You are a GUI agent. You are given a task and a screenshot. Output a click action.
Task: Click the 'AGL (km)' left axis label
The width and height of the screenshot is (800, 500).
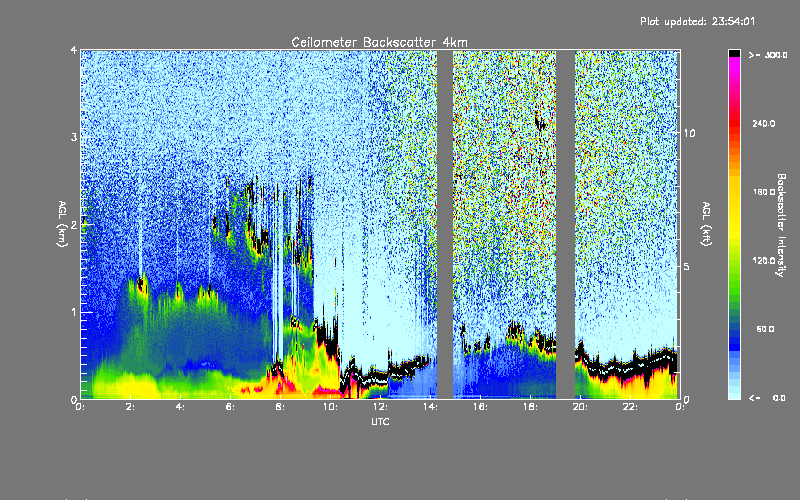click(x=62, y=224)
